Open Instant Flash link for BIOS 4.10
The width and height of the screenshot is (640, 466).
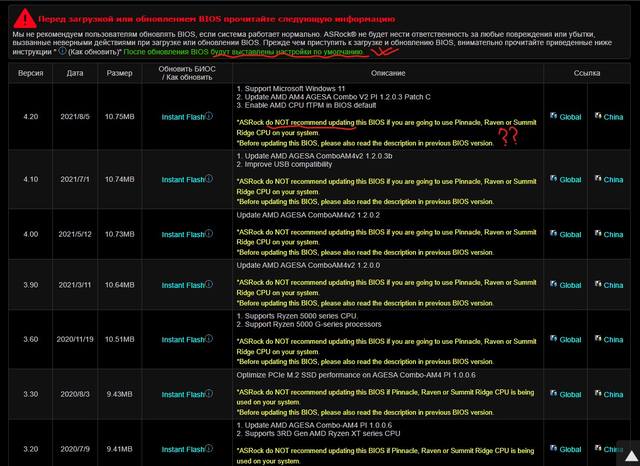183,180
